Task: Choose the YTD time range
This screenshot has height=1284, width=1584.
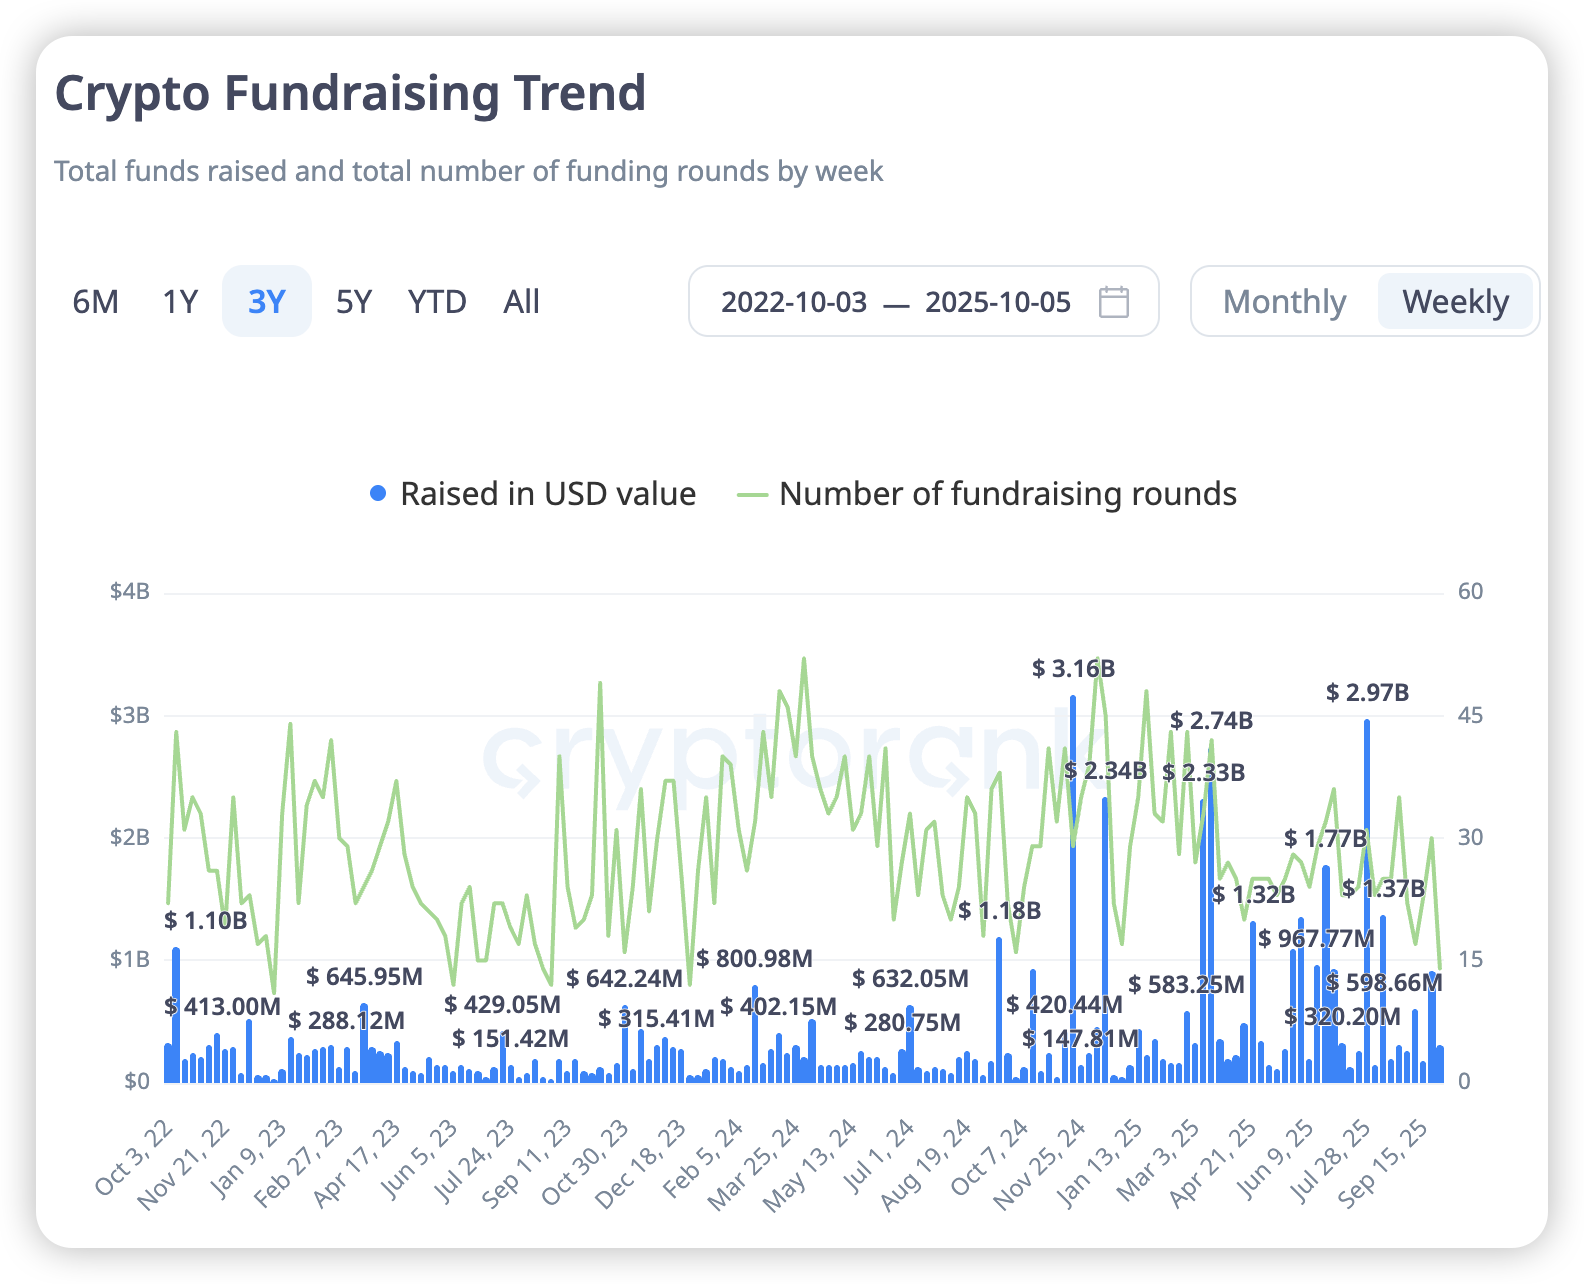Action: pos(437,302)
